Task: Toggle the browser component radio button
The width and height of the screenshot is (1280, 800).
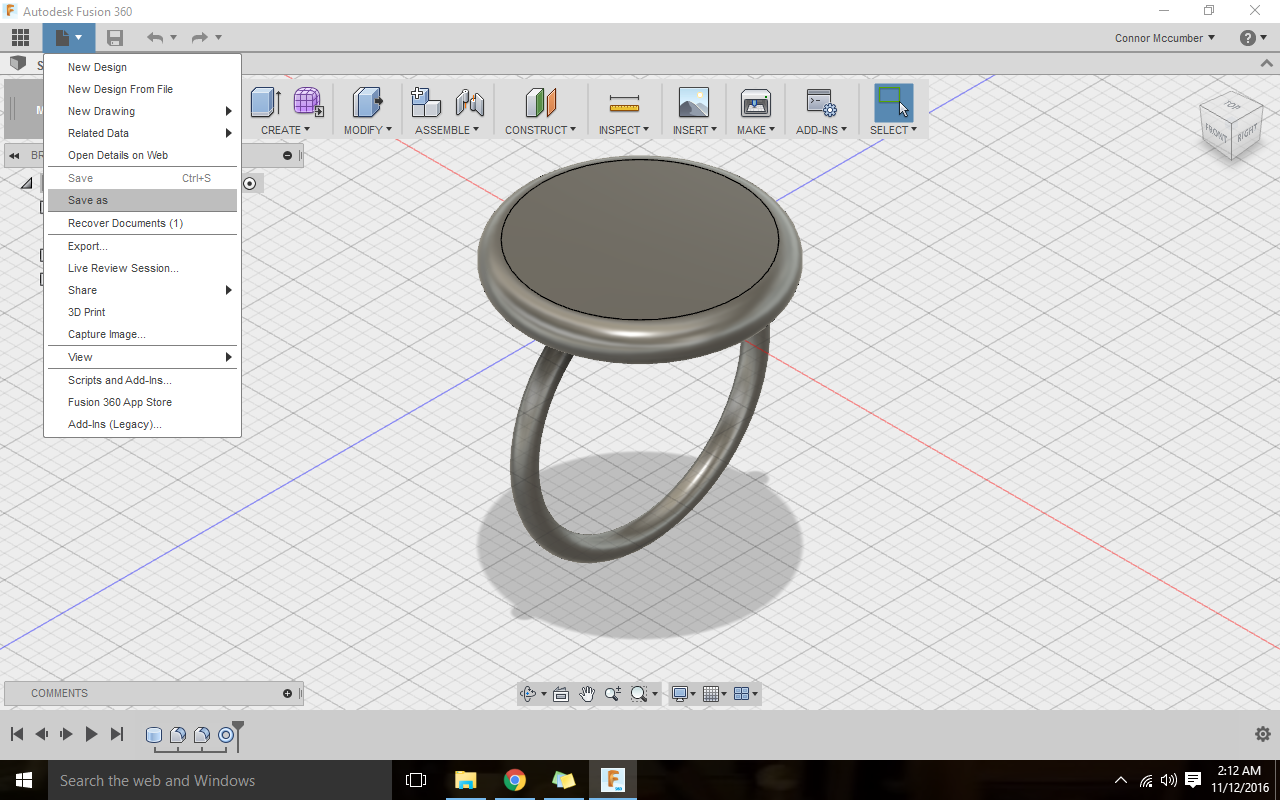Action: (x=250, y=183)
